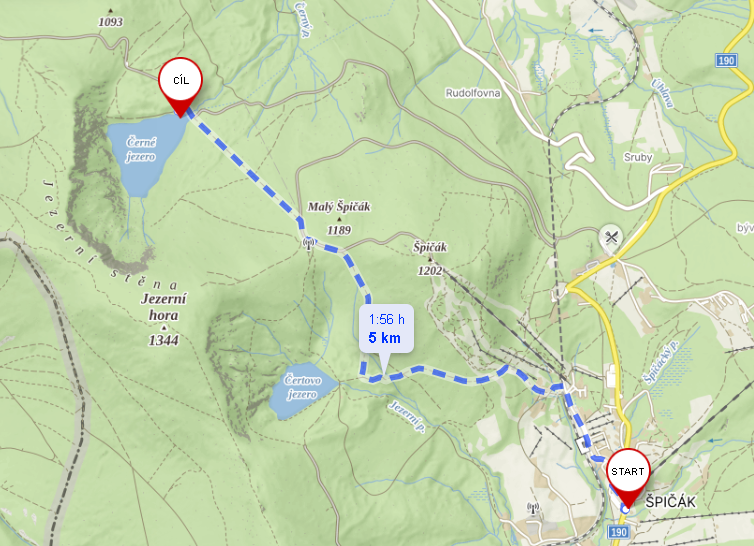754x546 pixels.
Task: Click the ŠPIČÁK village name label
Action: (670, 502)
